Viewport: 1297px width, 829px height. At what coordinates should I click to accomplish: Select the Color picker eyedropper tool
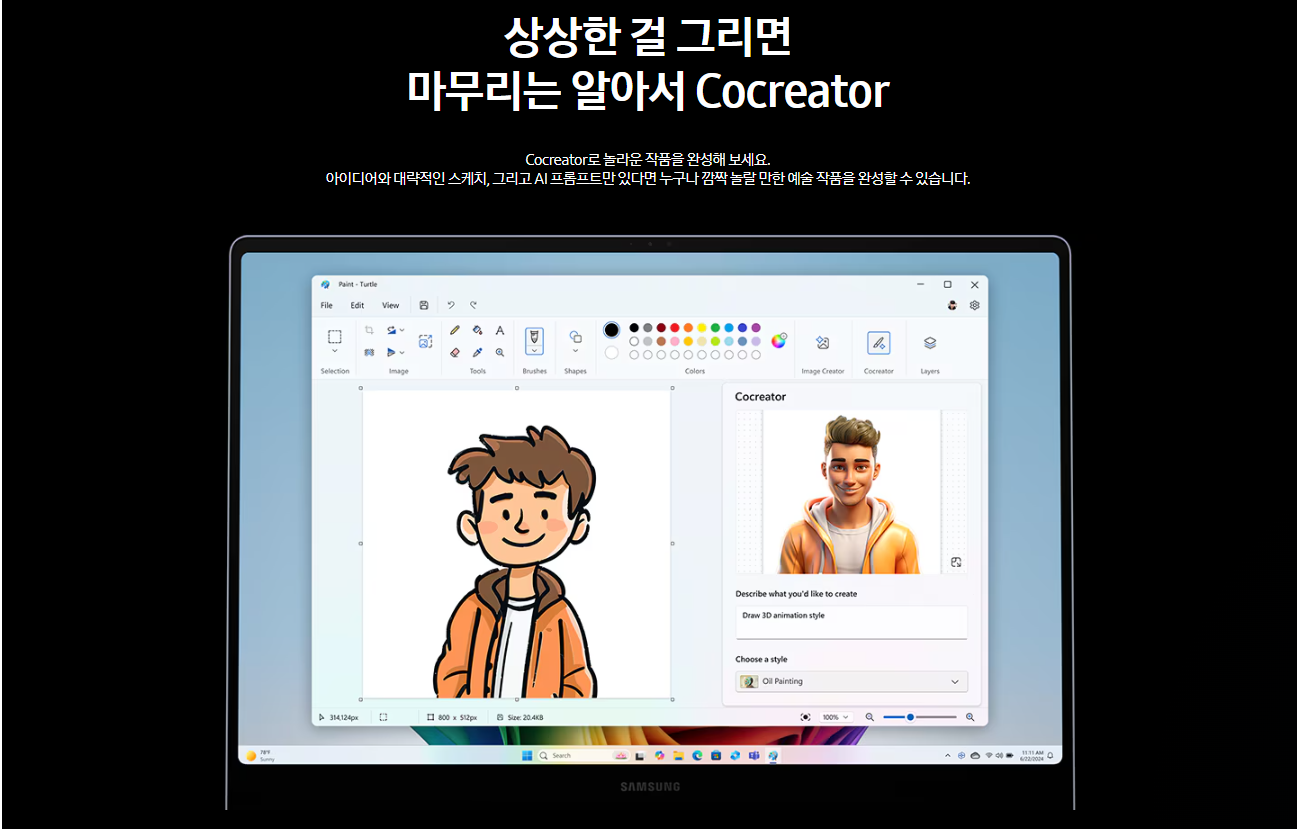478,352
